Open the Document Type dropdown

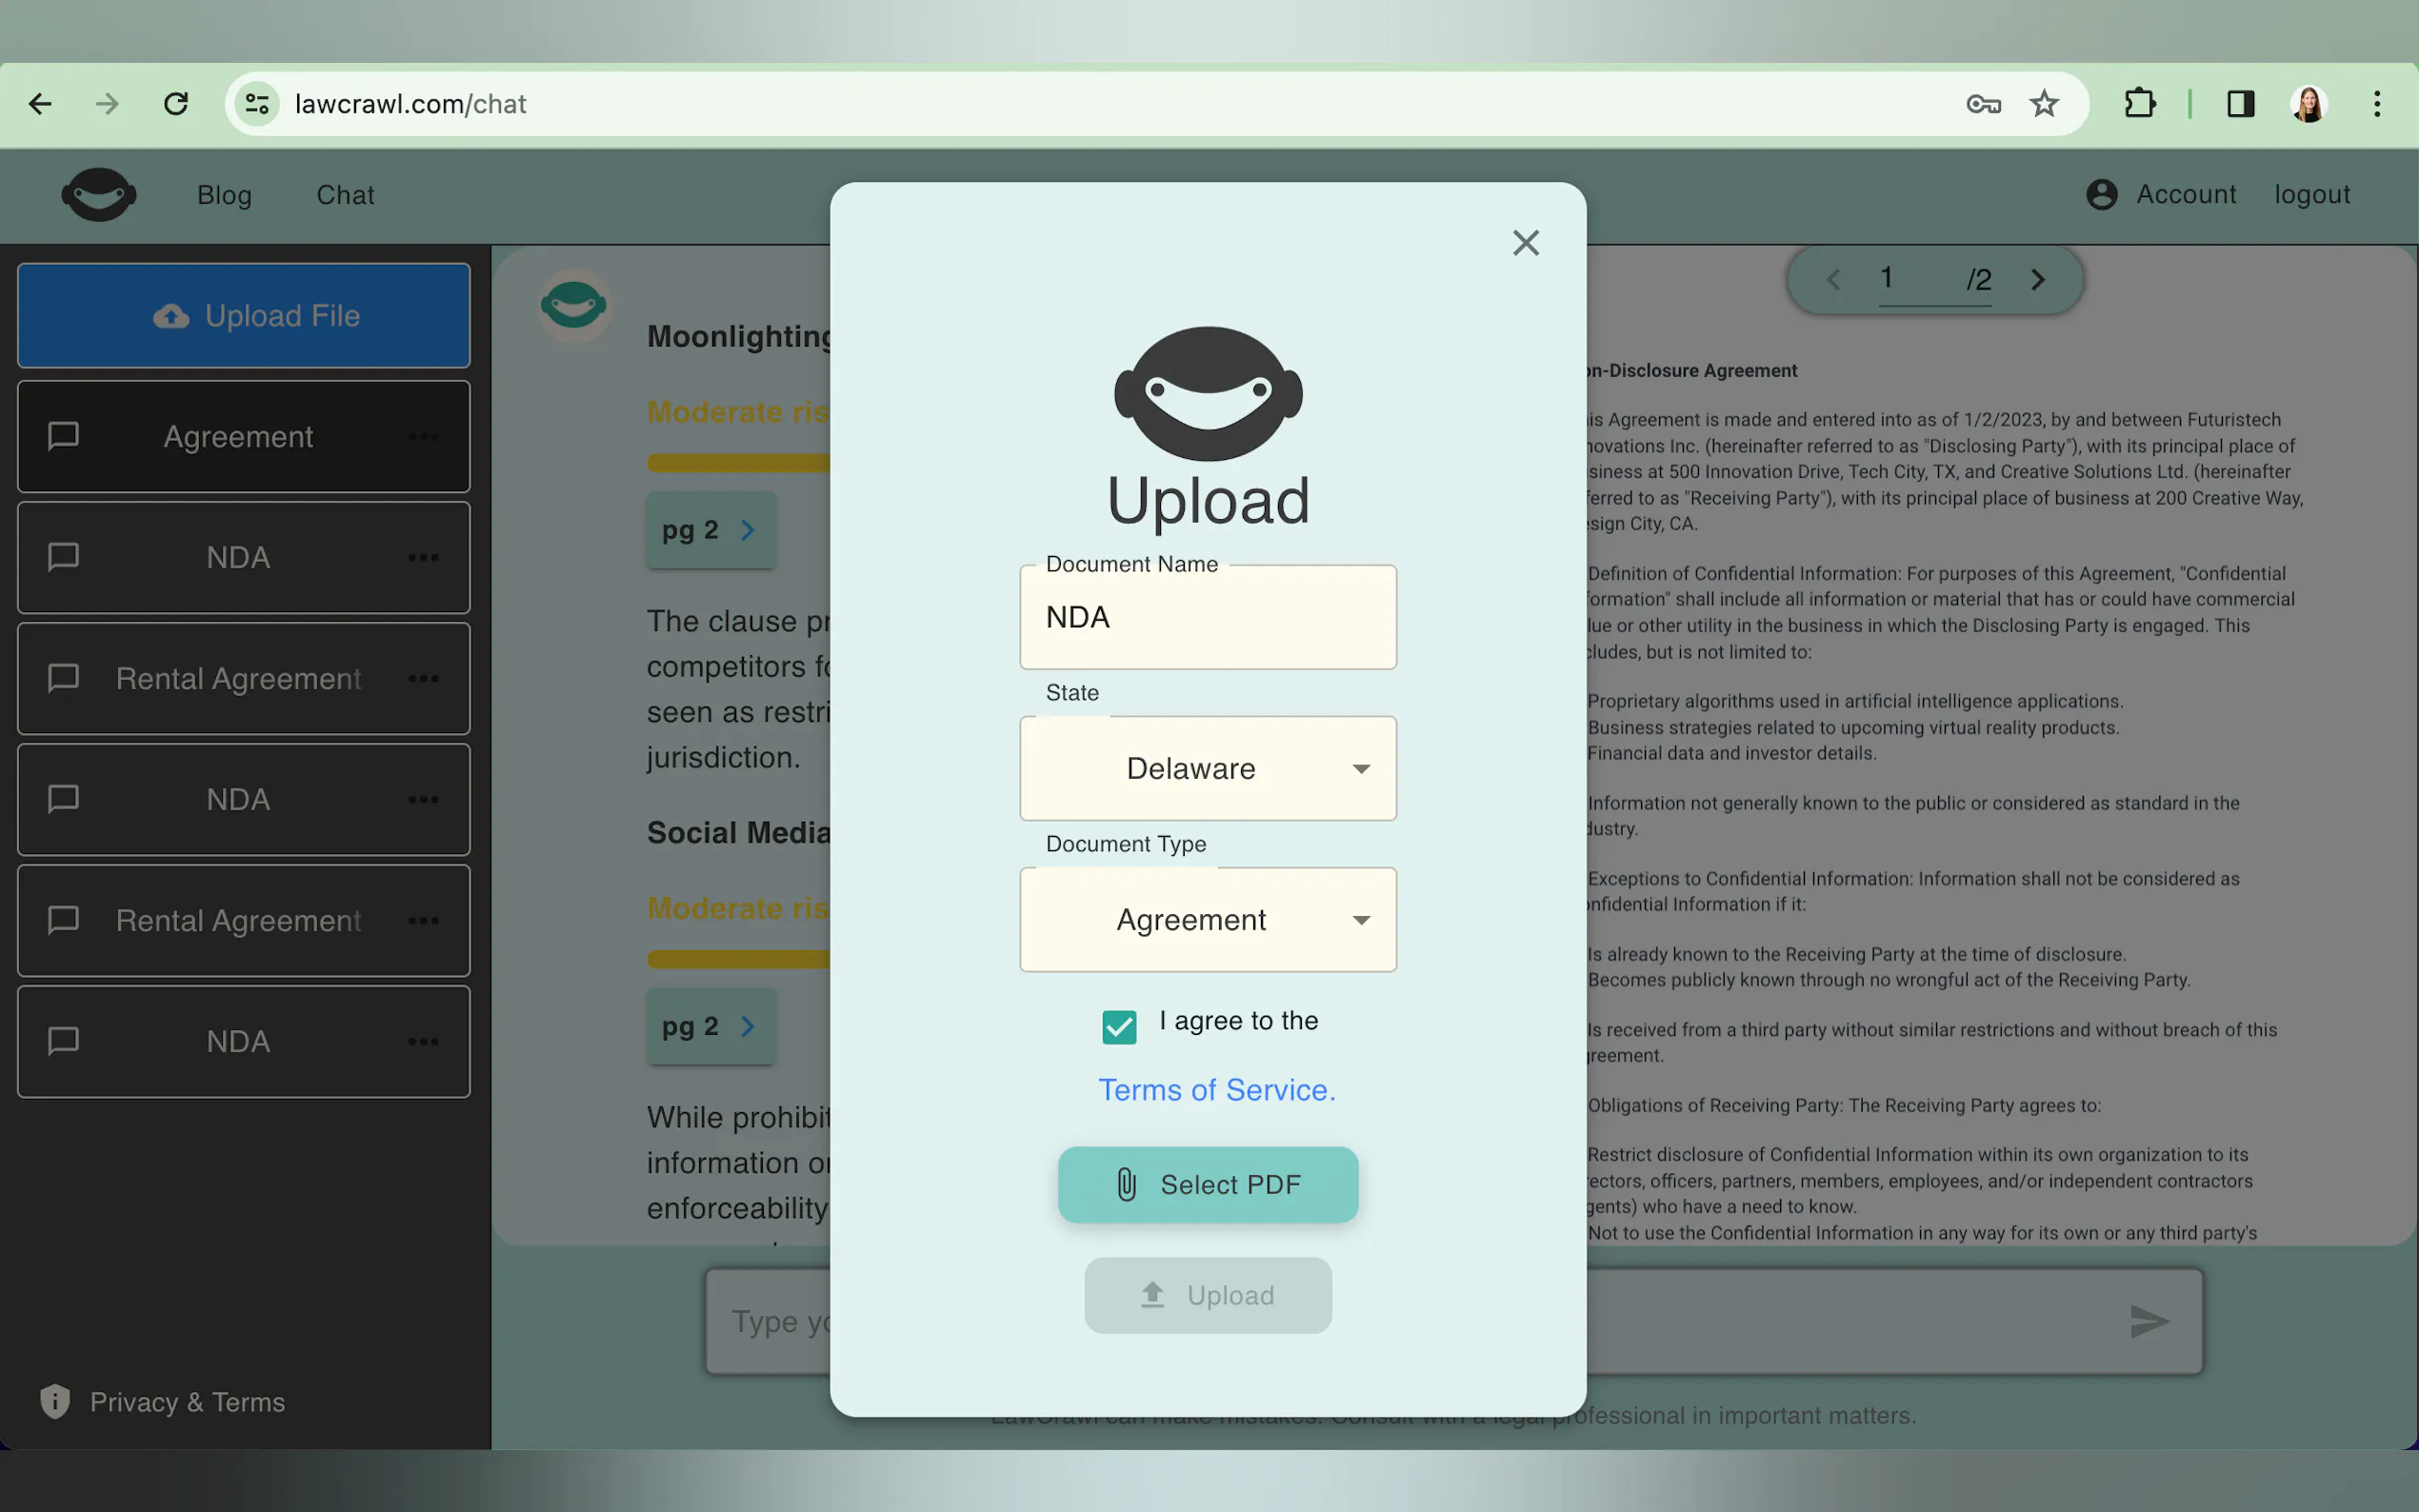[1208, 920]
